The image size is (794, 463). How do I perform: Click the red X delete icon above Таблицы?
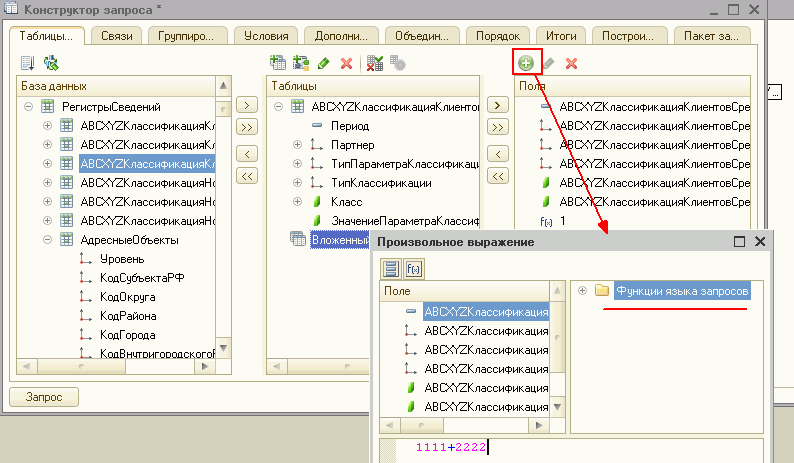pos(346,63)
